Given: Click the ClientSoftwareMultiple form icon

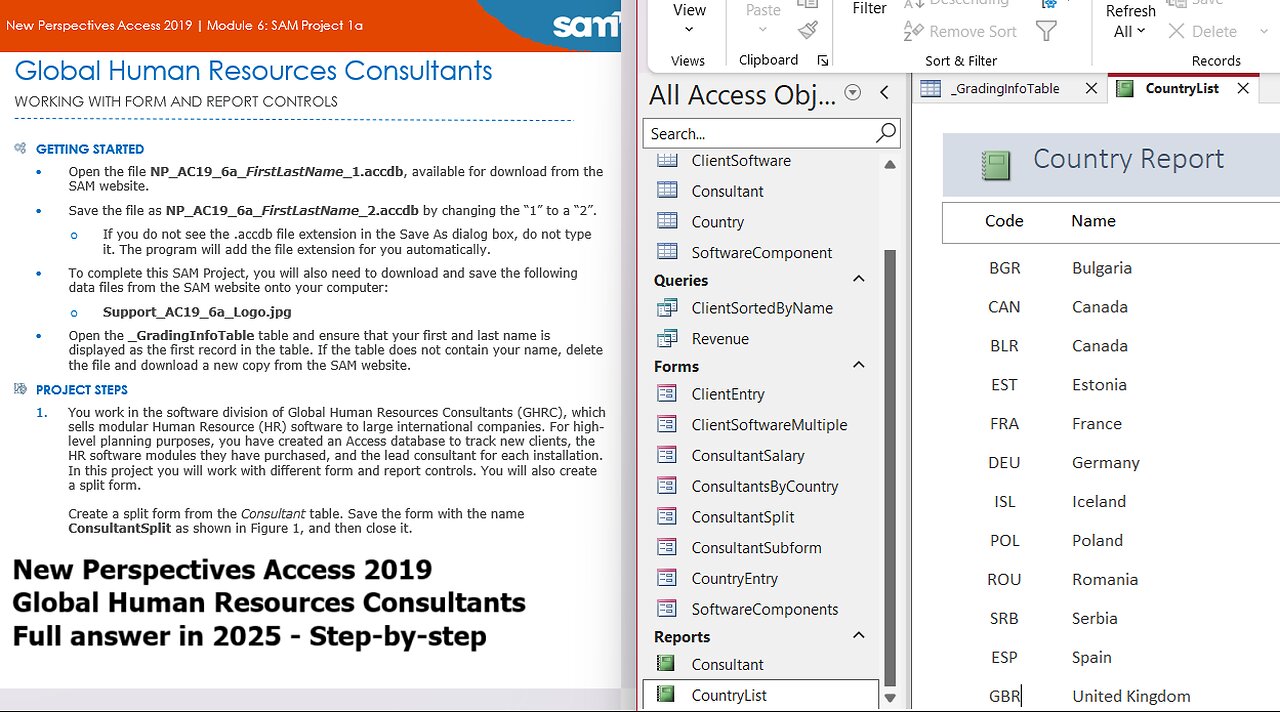Looking at the screenshot, I should tap(667, 424).
